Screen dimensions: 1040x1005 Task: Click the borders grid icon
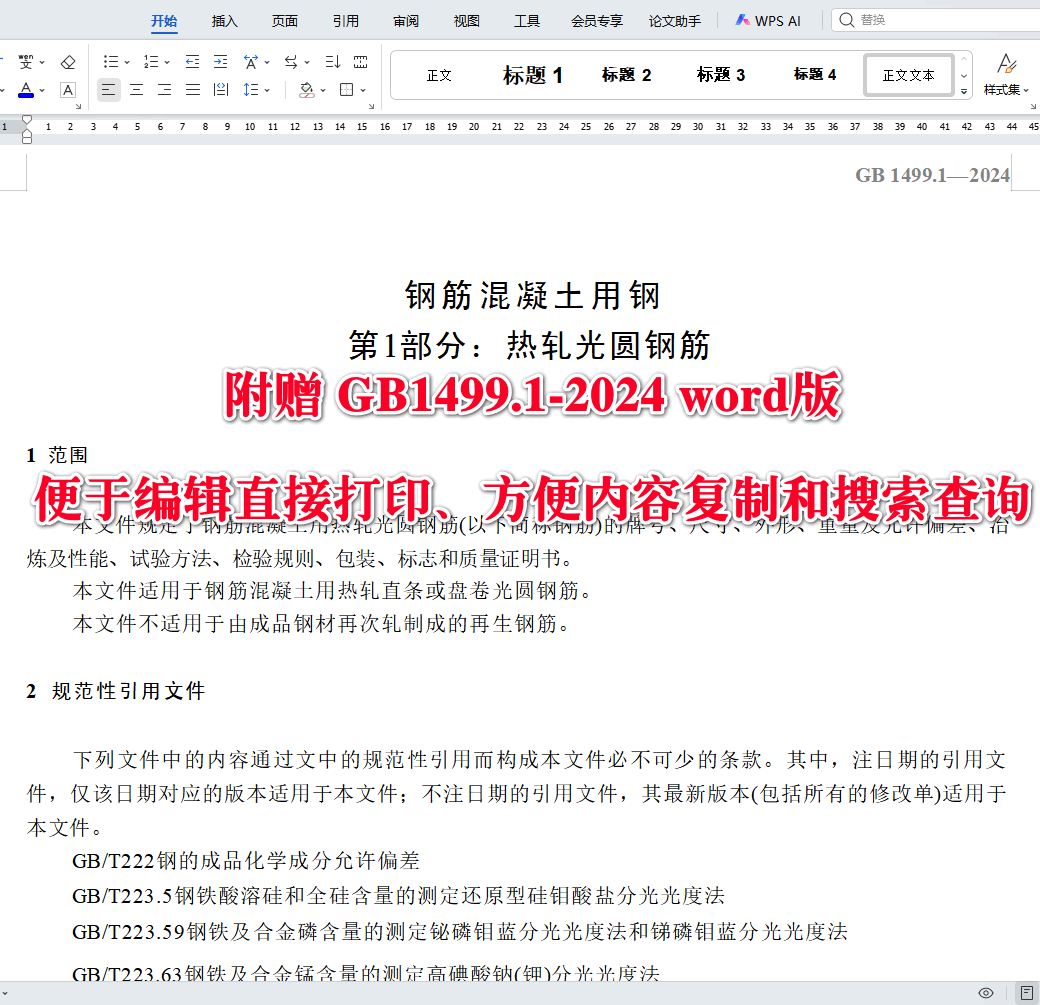click(346, 90)
